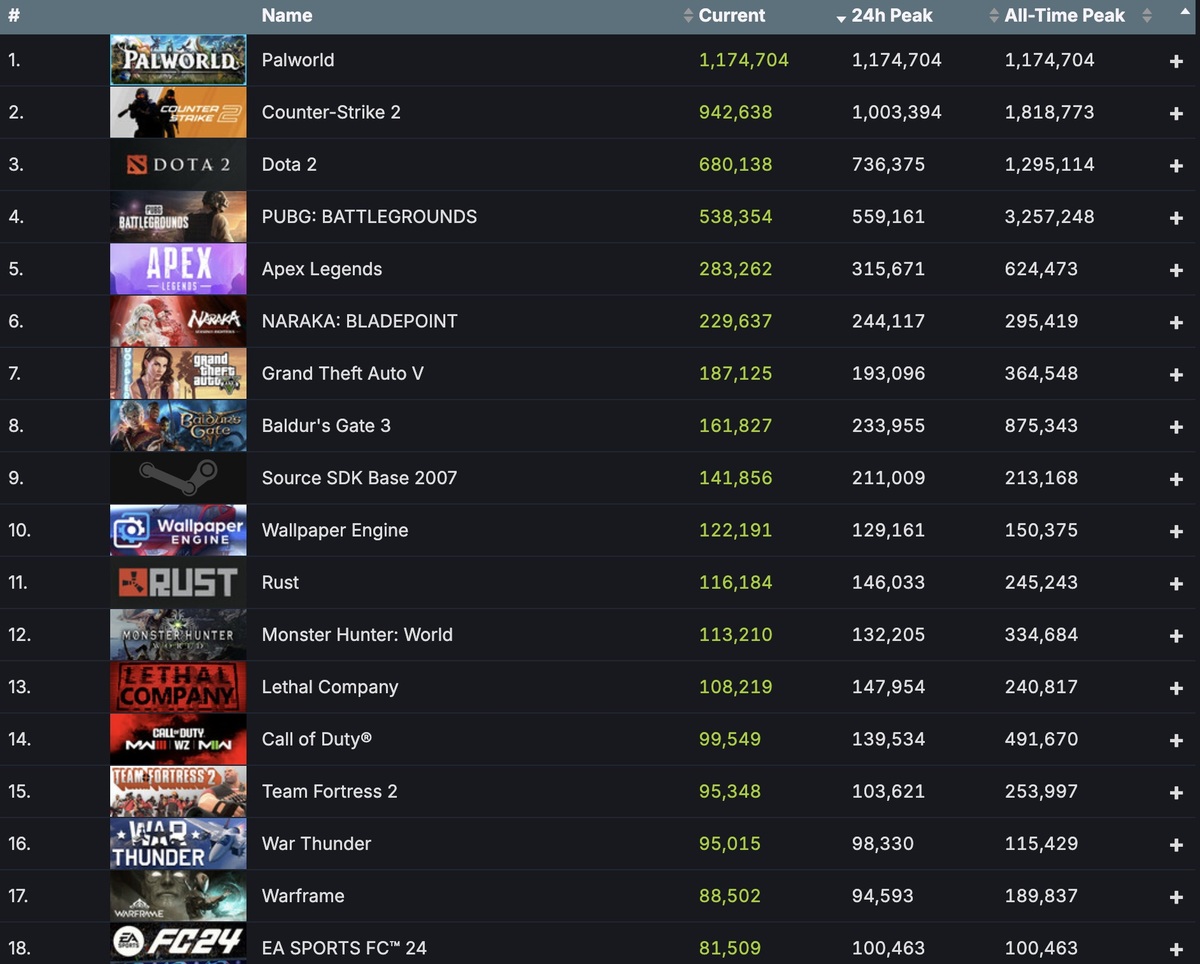Click the Counter-Strike 2 game logo
Image resolution: width=1200 pixels, height=964 pixels.
coord(178,112)
